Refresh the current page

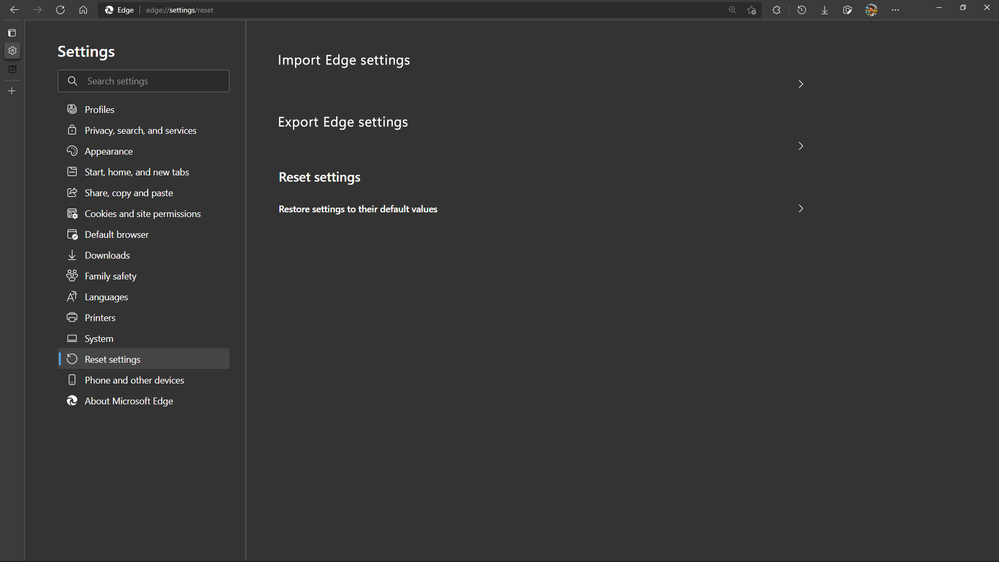(60, 10)
